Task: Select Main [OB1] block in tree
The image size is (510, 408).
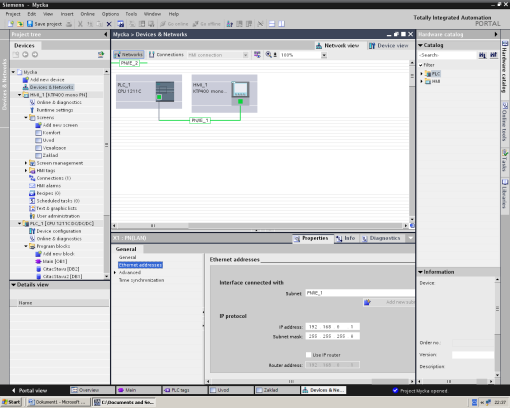Action: pos(55,261)
